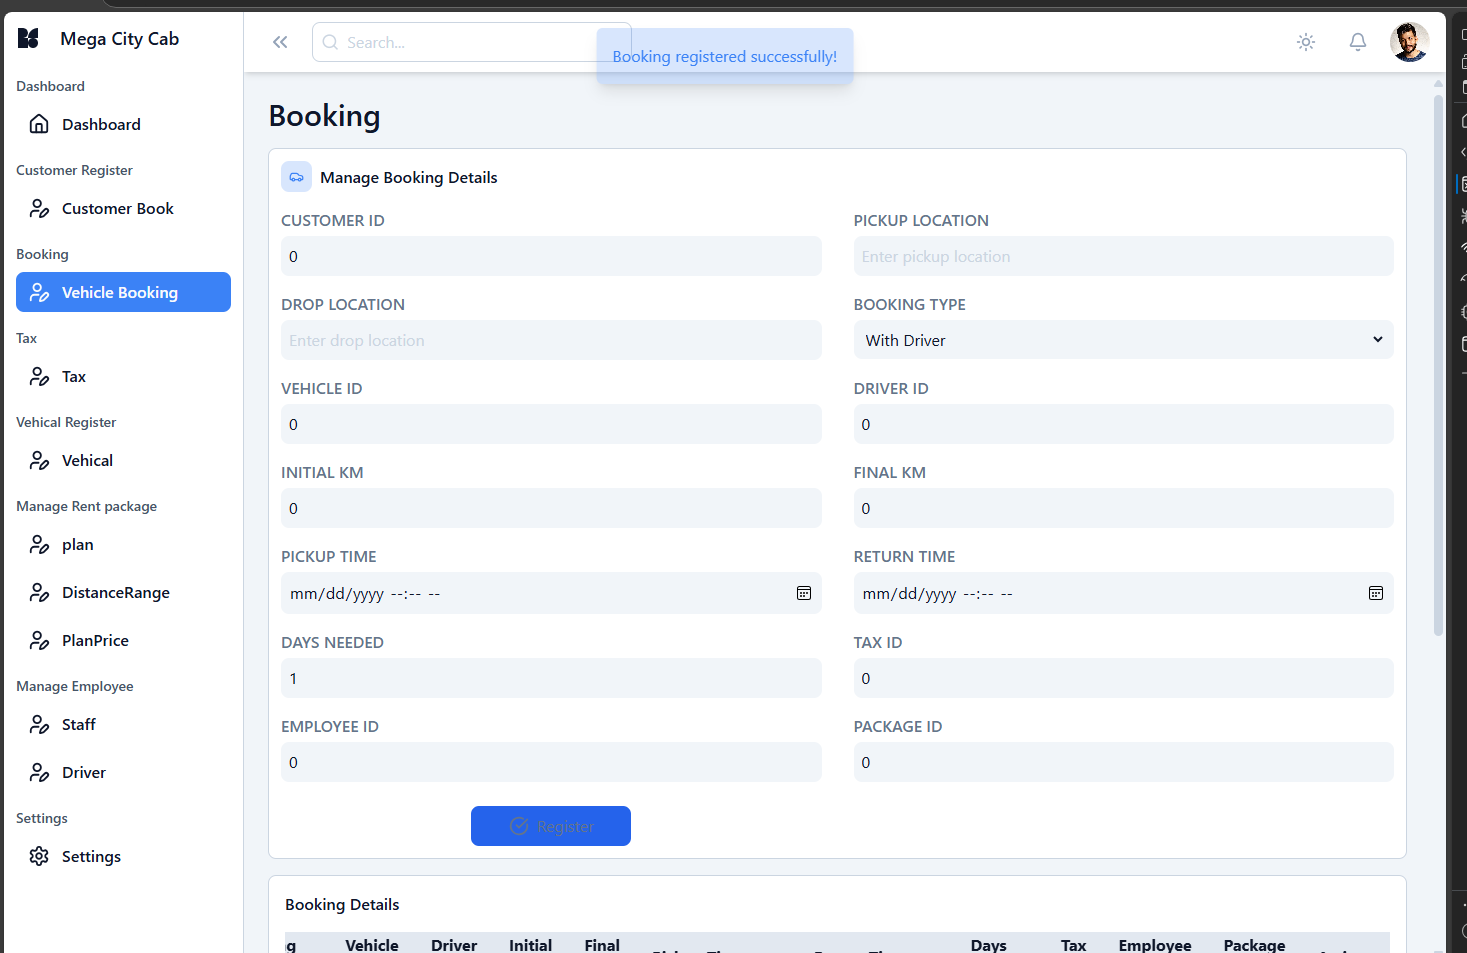Click the Vehicle ID input
Viewport: 1467px width, 953px height.
[x=551, y=424]
